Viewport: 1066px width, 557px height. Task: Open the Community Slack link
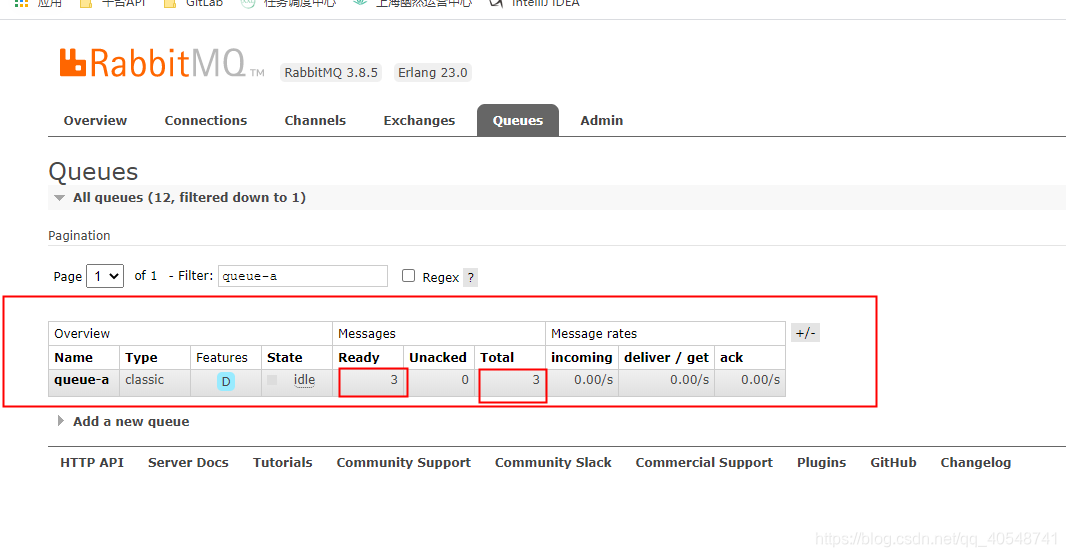(x=553, y=462)
